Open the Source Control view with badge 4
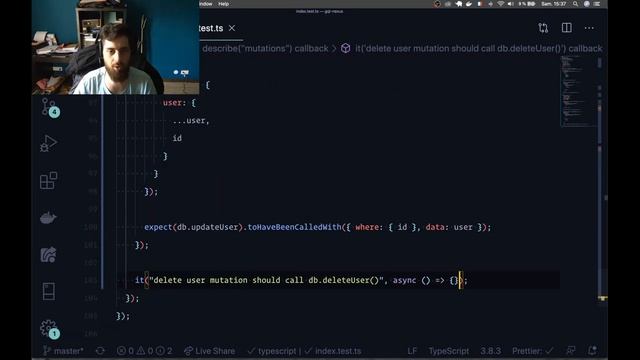Image resolution: width=640 pixels, height=360 pixels. coord(49,107)
